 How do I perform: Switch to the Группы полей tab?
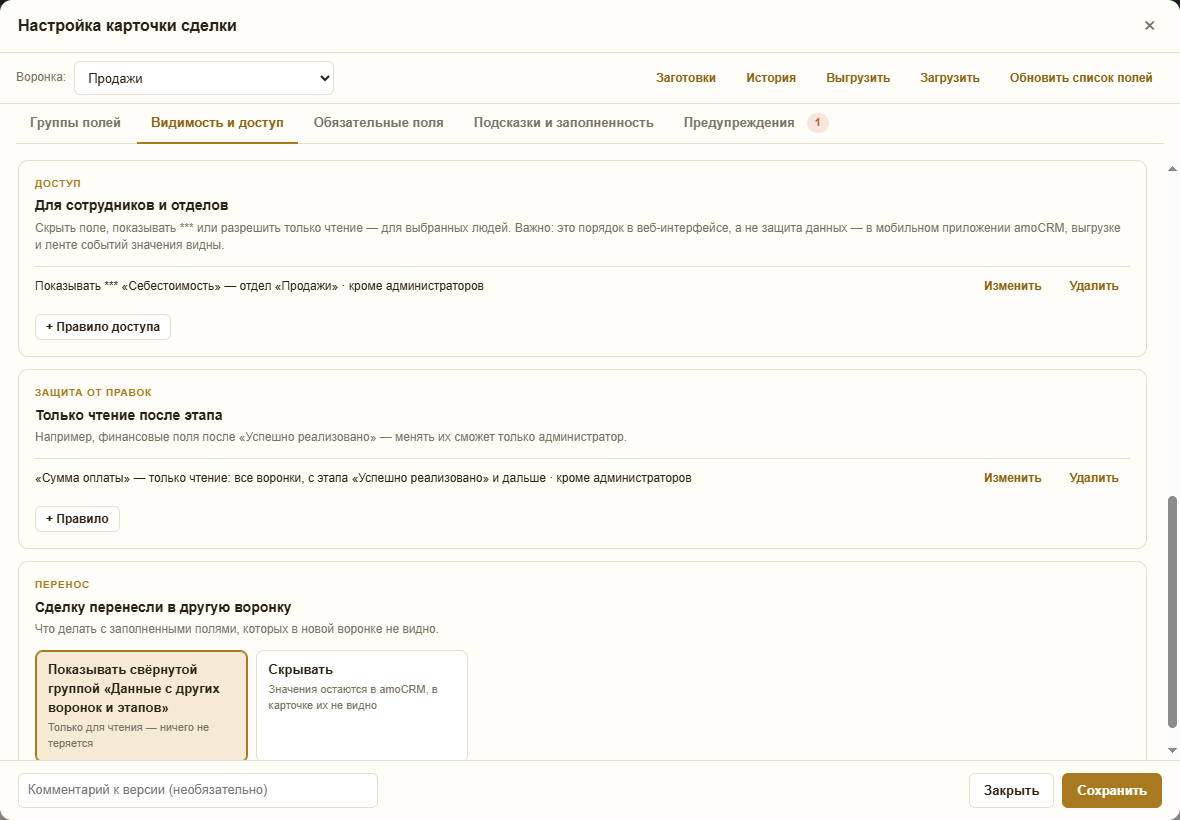[x=75, y=123]
